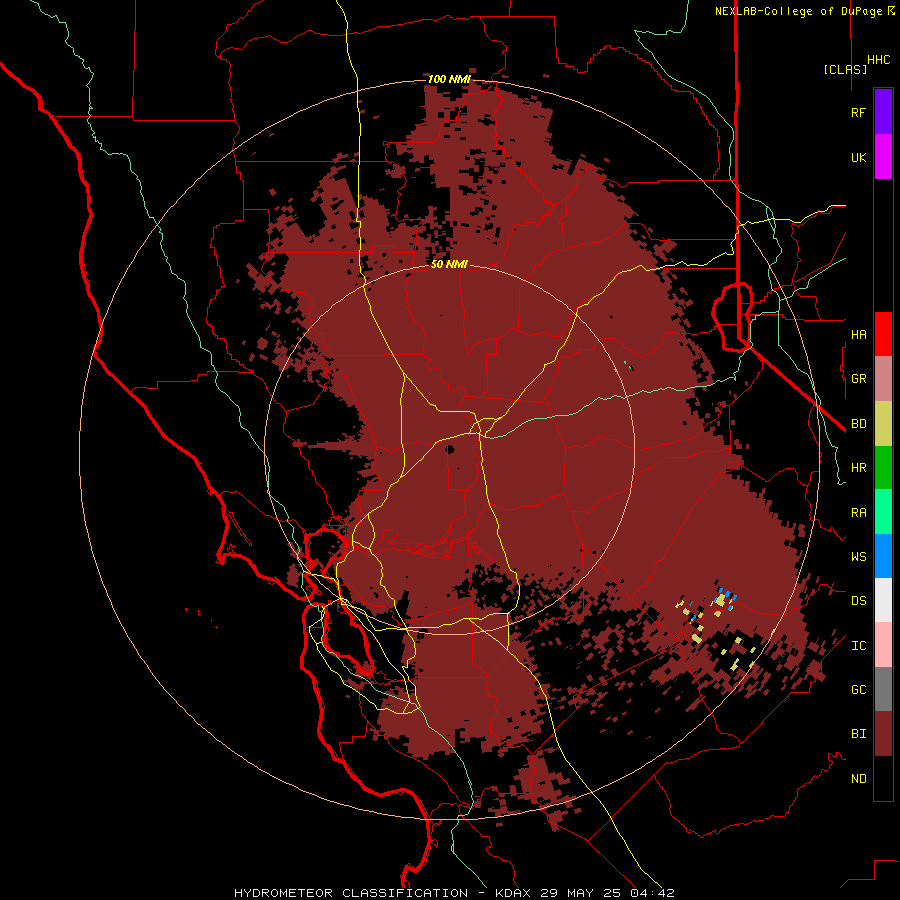Click the "RF" legend label
The height and width of the screenshot is (900, 900).
858,112
